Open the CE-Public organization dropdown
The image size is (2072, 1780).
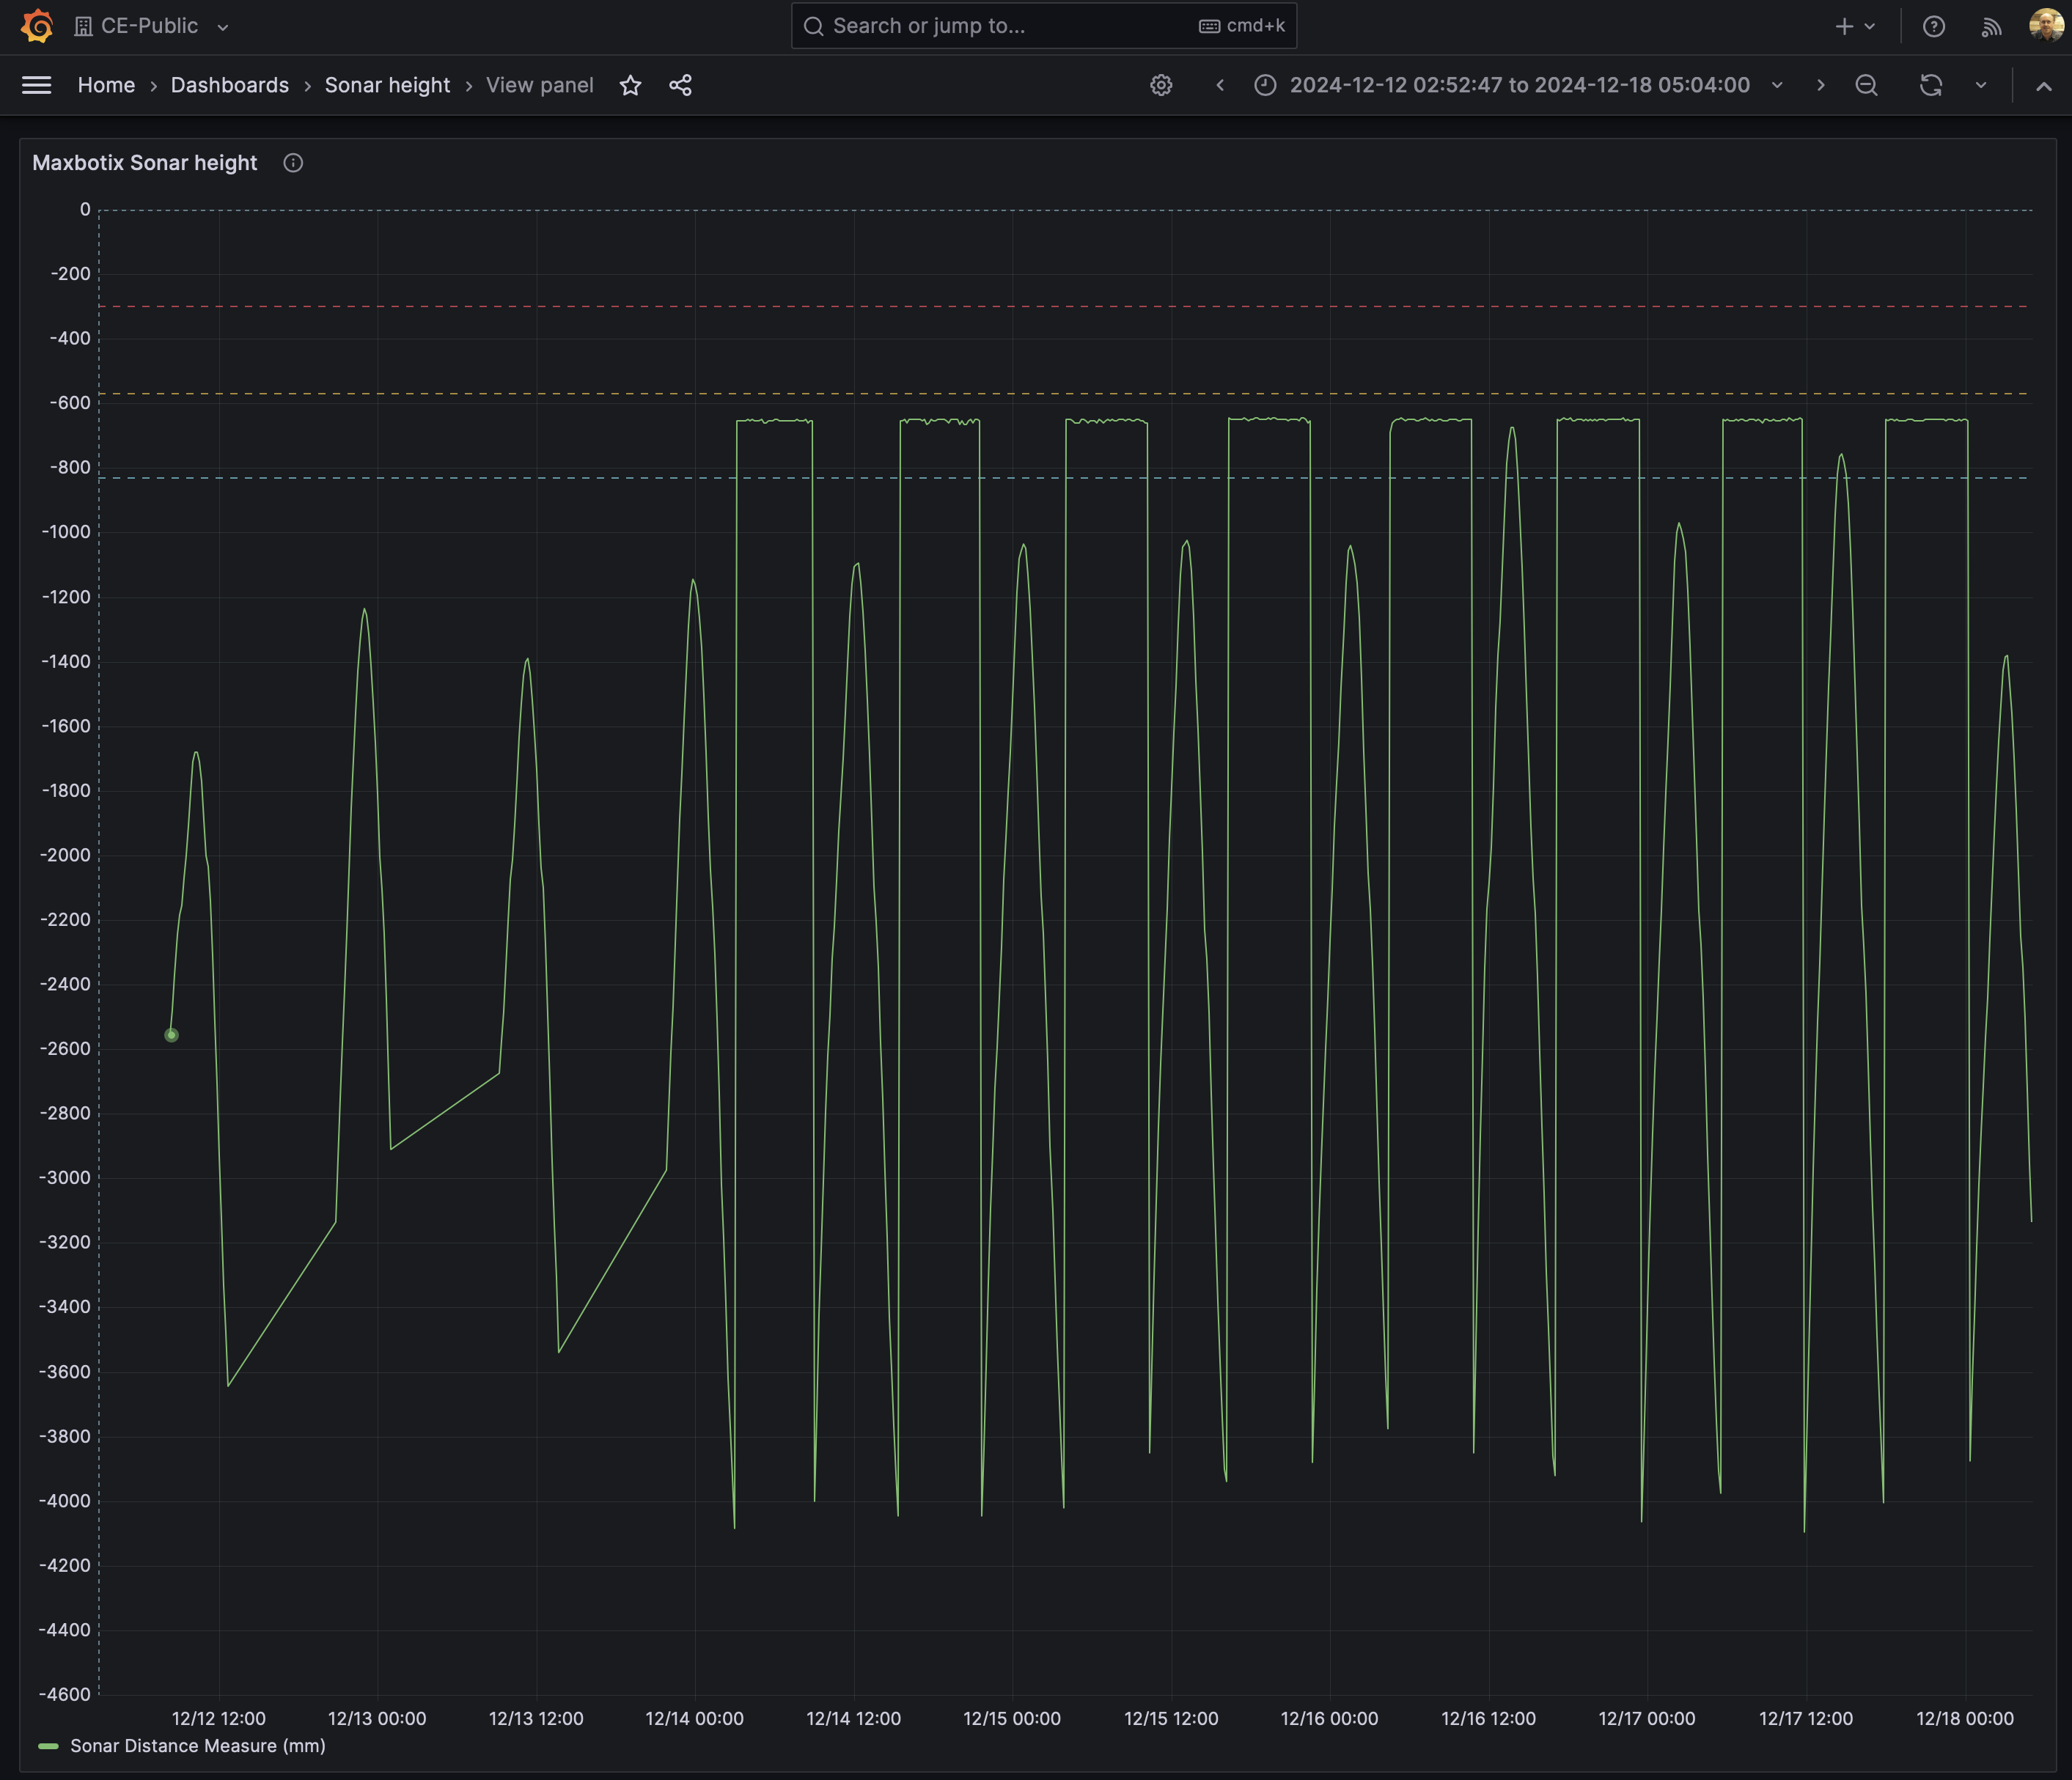click(152, 26)
